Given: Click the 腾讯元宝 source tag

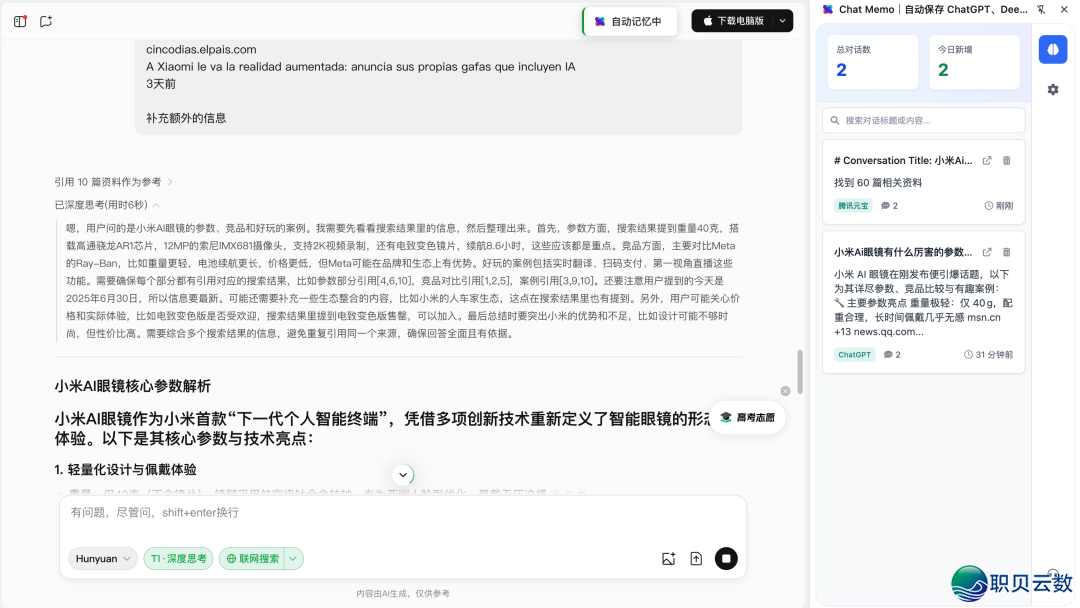Looking at the screenshot, I should (x=853, y=205).
